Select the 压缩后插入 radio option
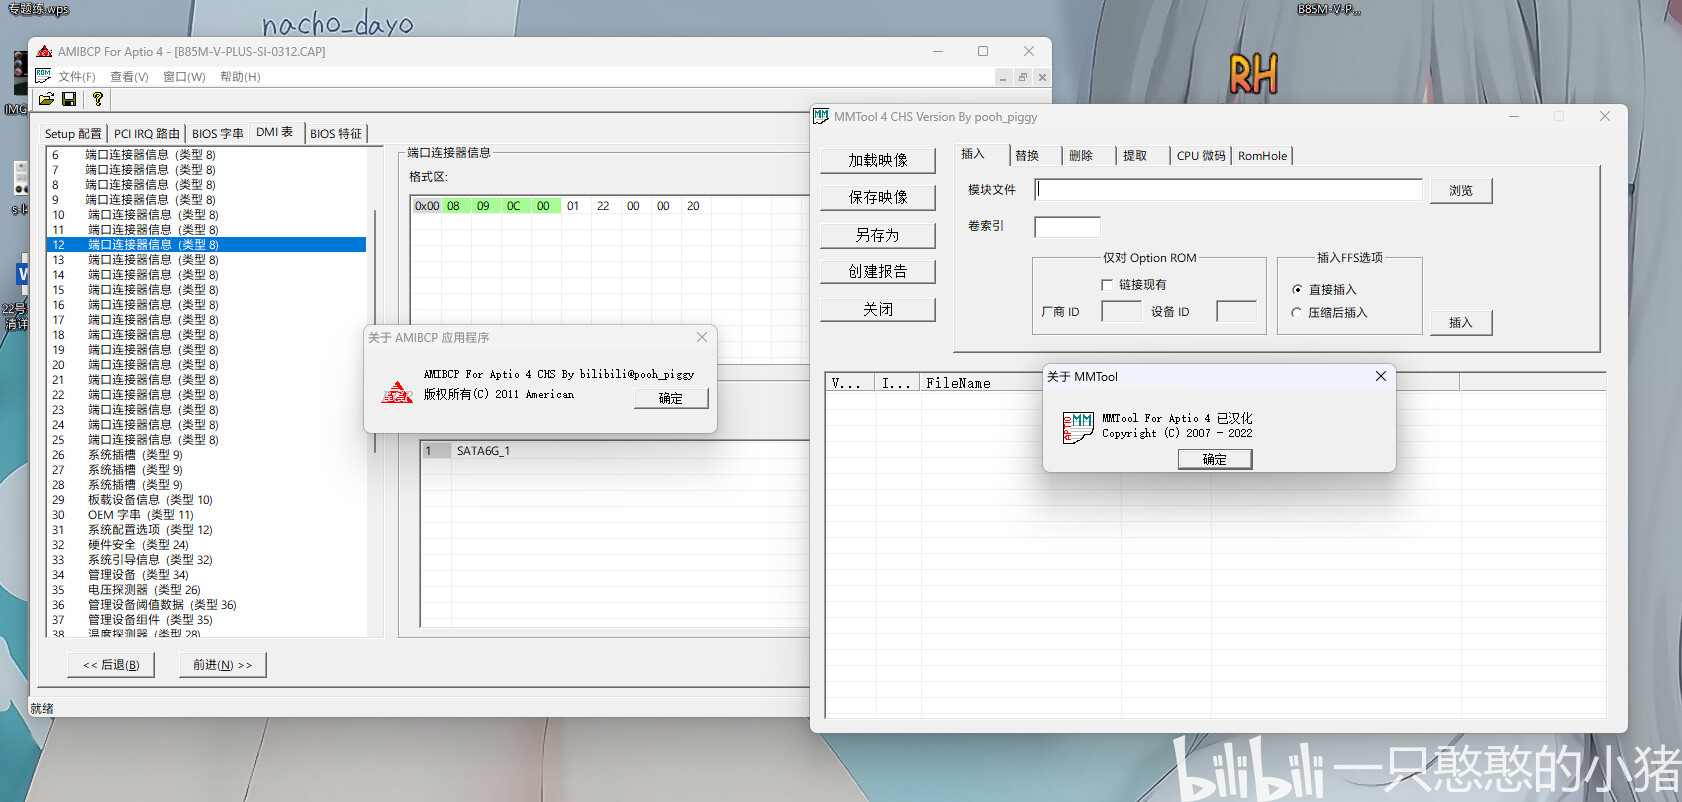Screen dimensions: 1682x802 click(x=1297, y=312)
